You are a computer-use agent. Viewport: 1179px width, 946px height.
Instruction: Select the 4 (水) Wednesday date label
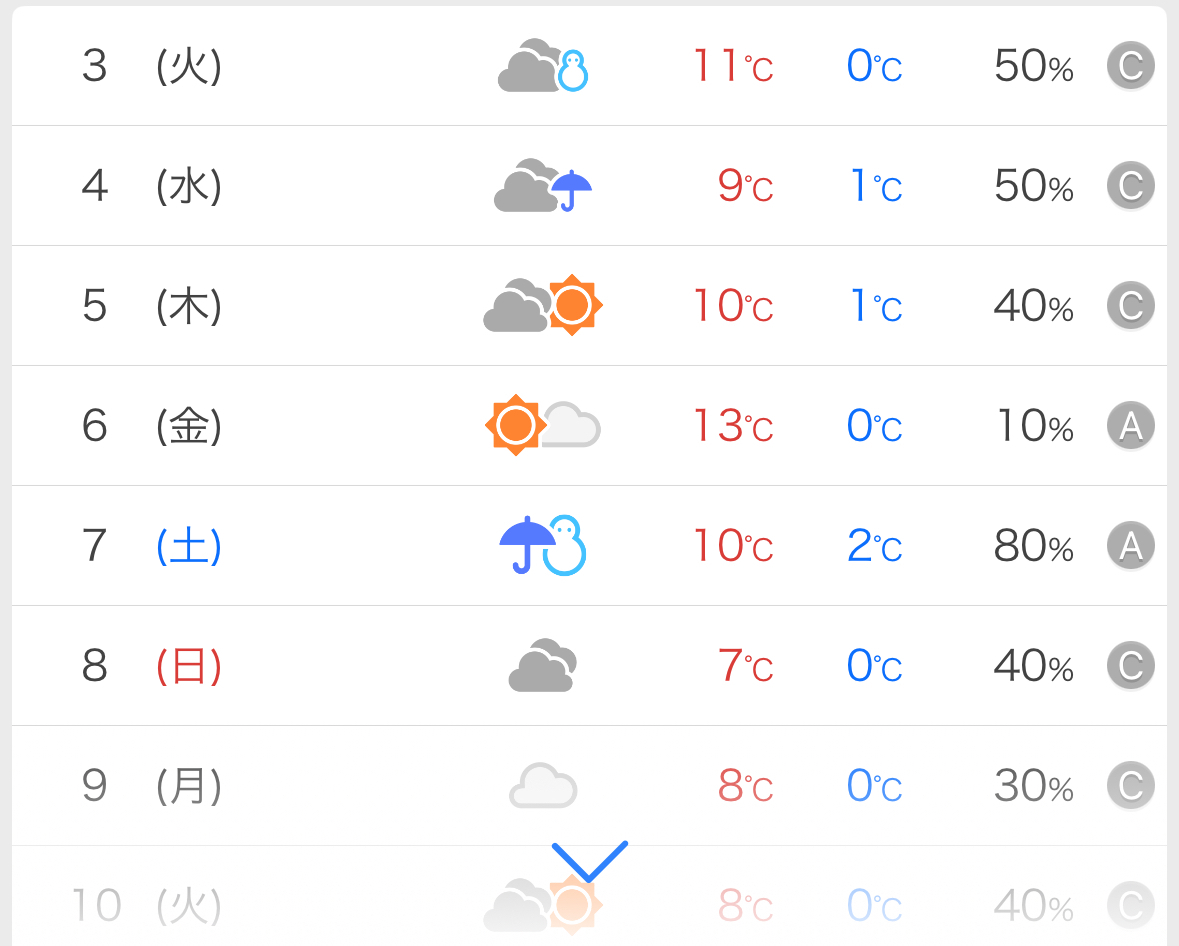(151, 186)
